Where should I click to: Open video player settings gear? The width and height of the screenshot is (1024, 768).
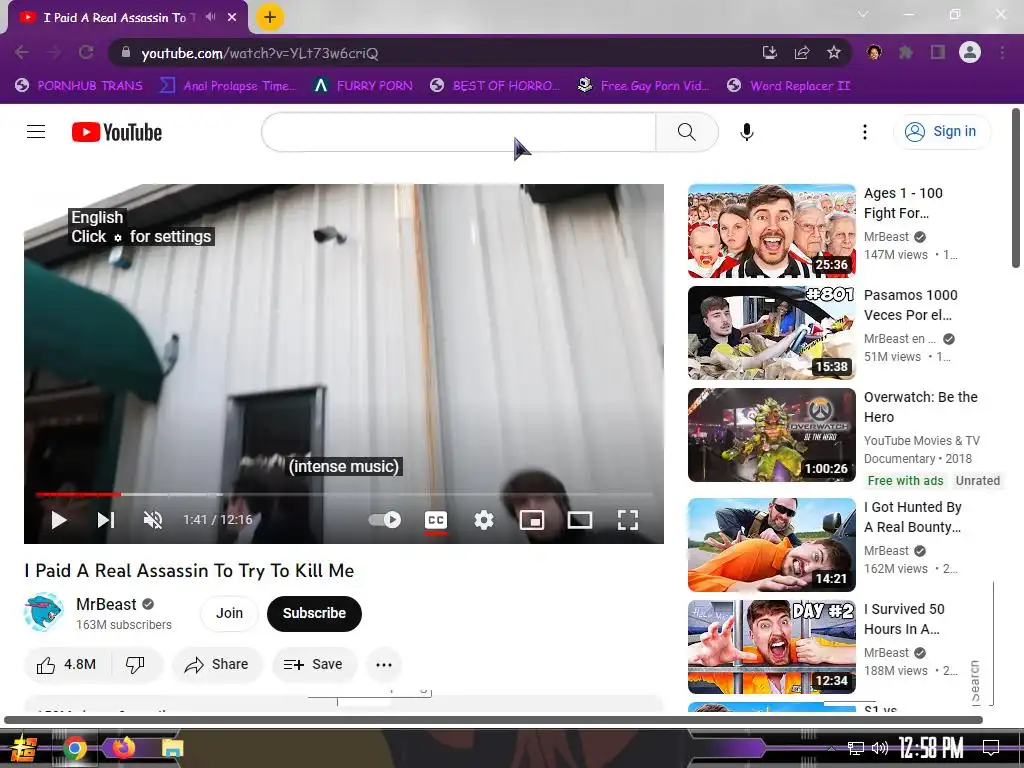tap(484, 520)
